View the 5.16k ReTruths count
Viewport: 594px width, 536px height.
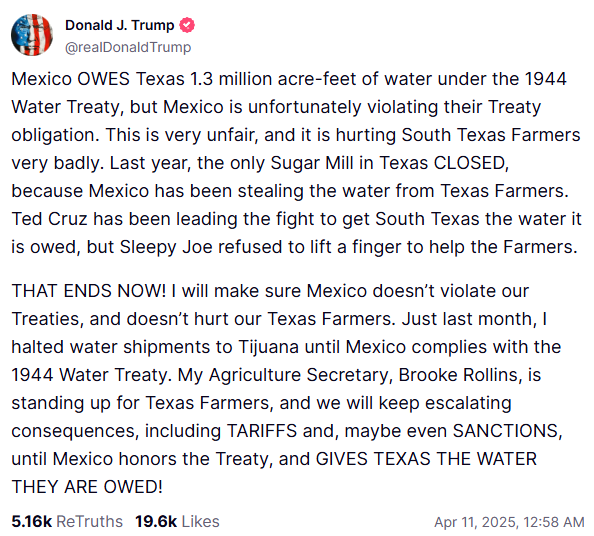point(31,521)
